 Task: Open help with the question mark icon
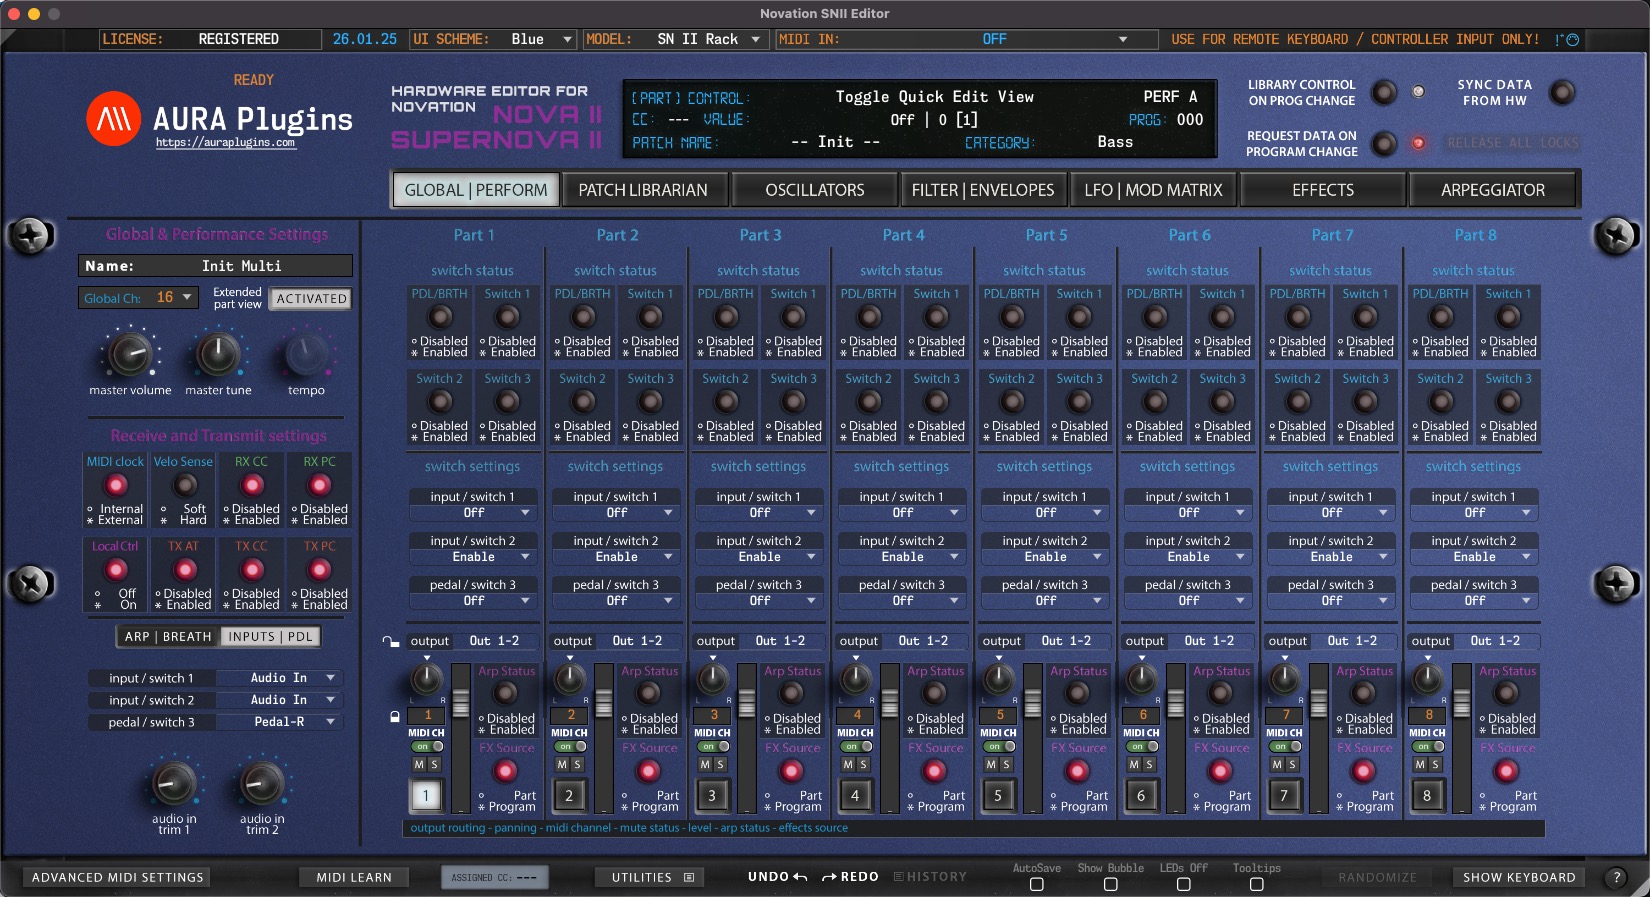[x=1615, y=877]
